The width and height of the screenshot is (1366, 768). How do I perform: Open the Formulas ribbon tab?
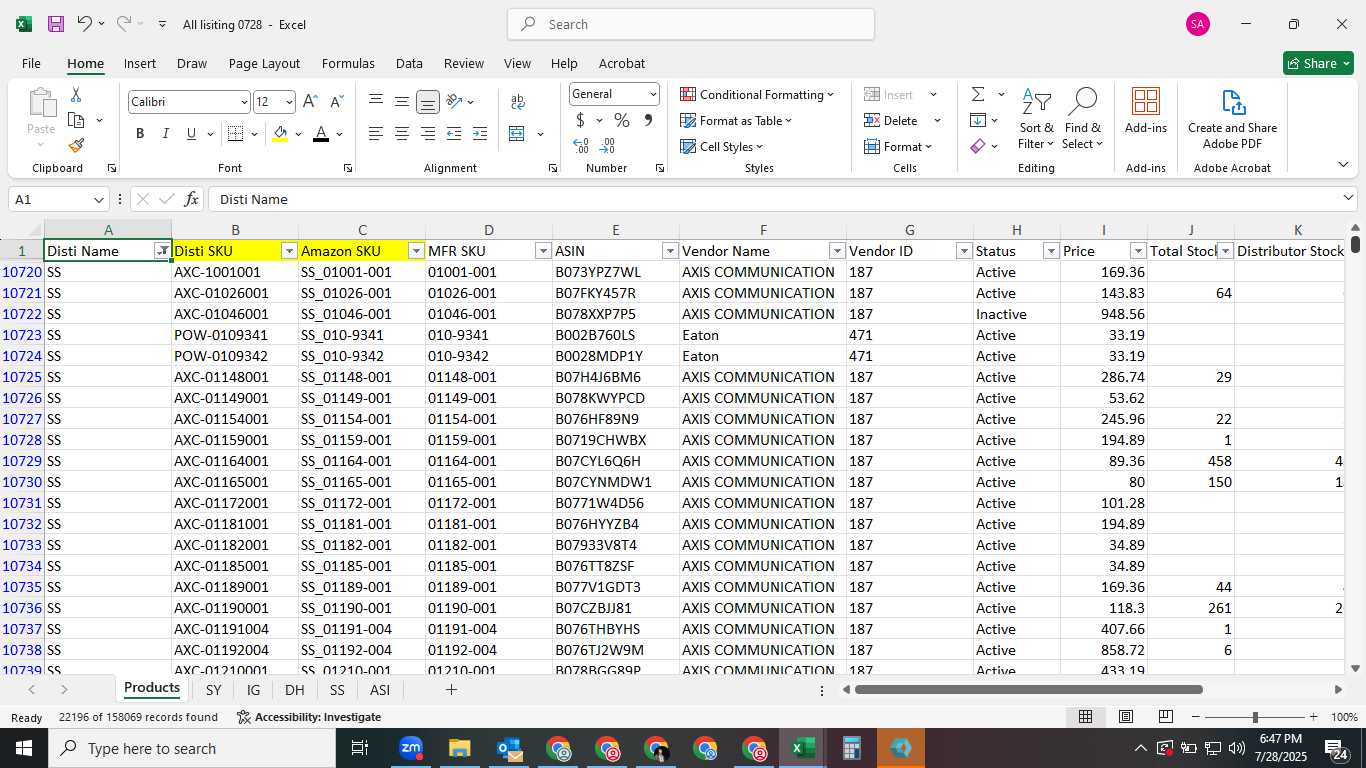coord(348,63)
